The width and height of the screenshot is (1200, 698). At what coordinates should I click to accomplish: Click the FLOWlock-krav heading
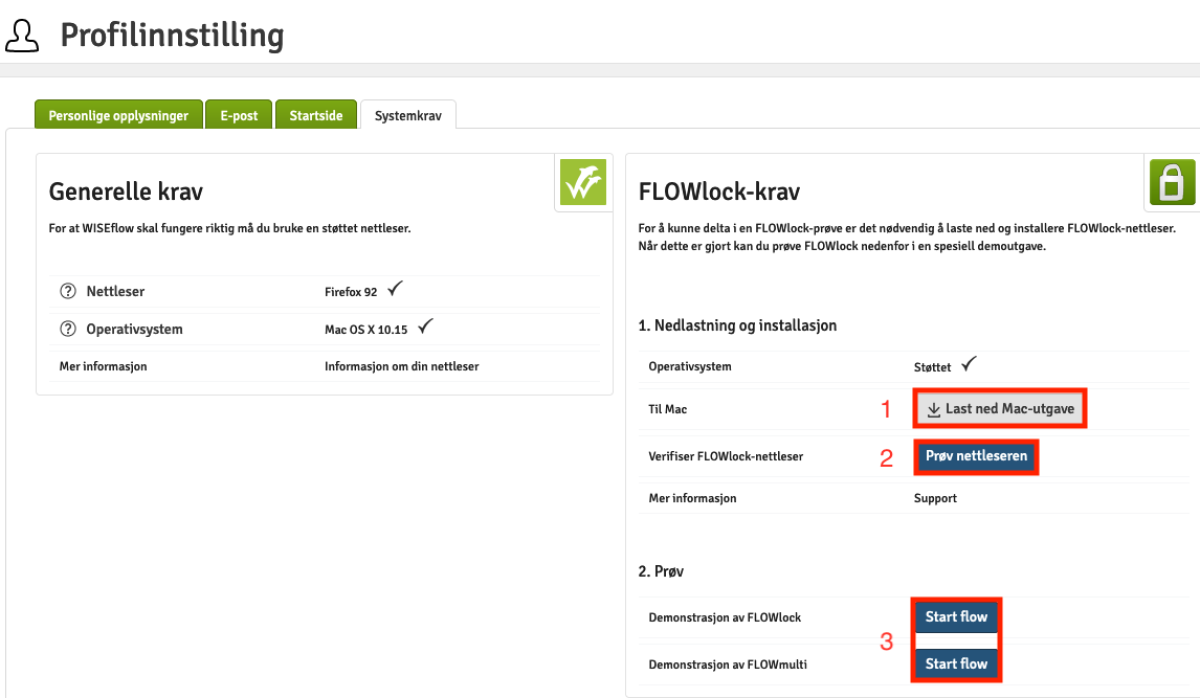[x=718, y=191]
